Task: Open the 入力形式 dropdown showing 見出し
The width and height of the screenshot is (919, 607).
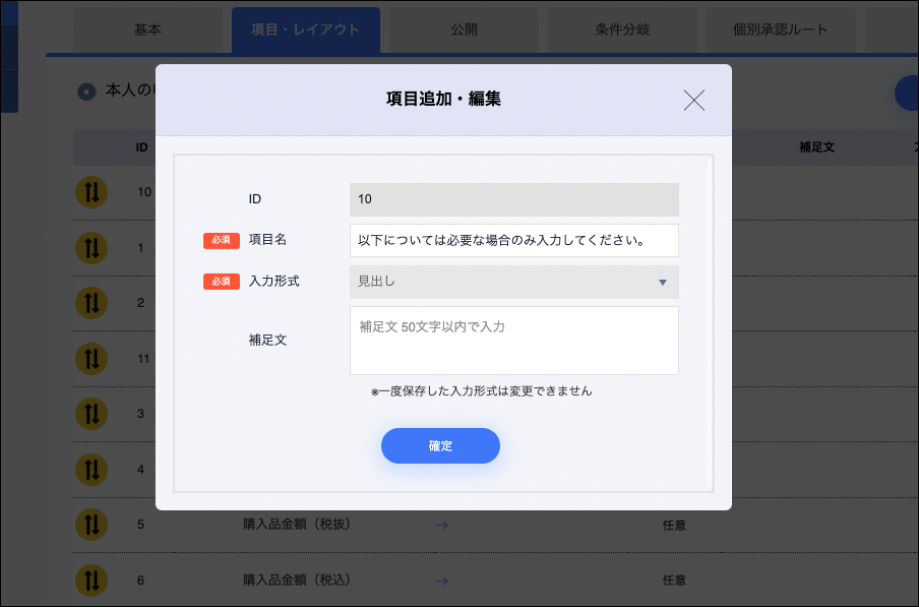Action: tap(513, 282)
